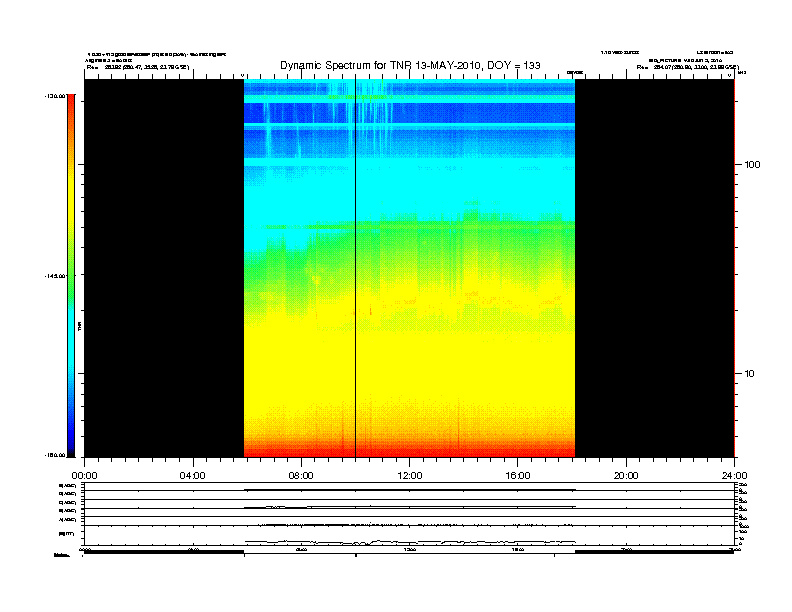
Task: Click the bottom data coverage bar before 06:00
Action: 164,552
